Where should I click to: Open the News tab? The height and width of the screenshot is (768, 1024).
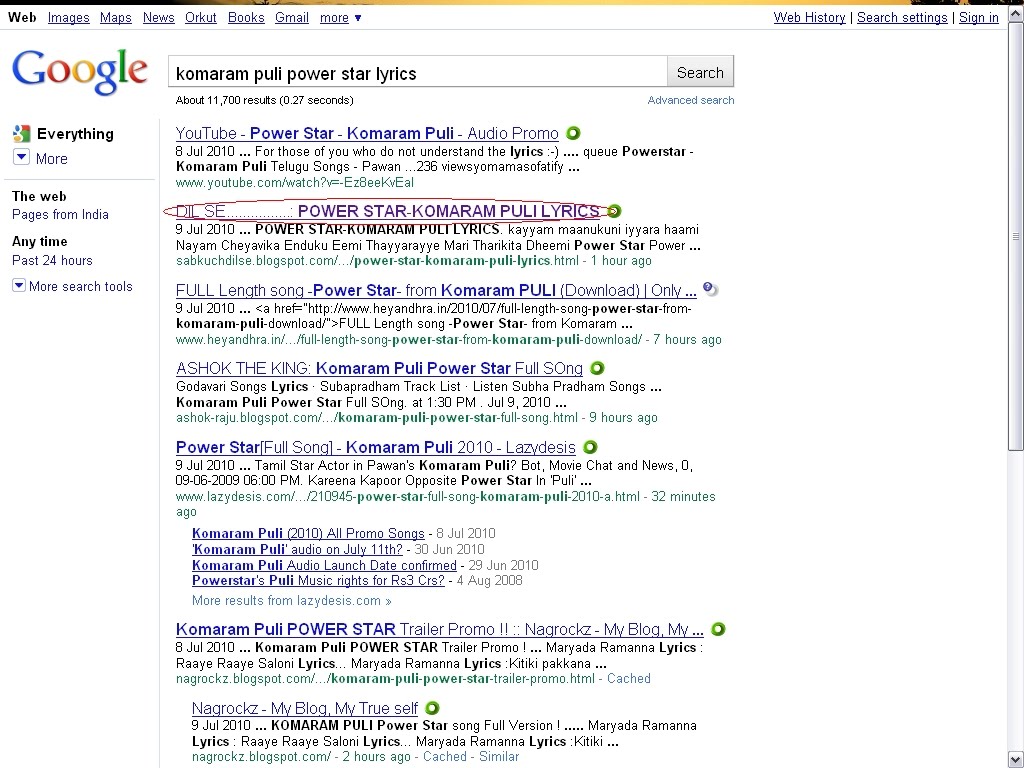click(x=159, y=18)
